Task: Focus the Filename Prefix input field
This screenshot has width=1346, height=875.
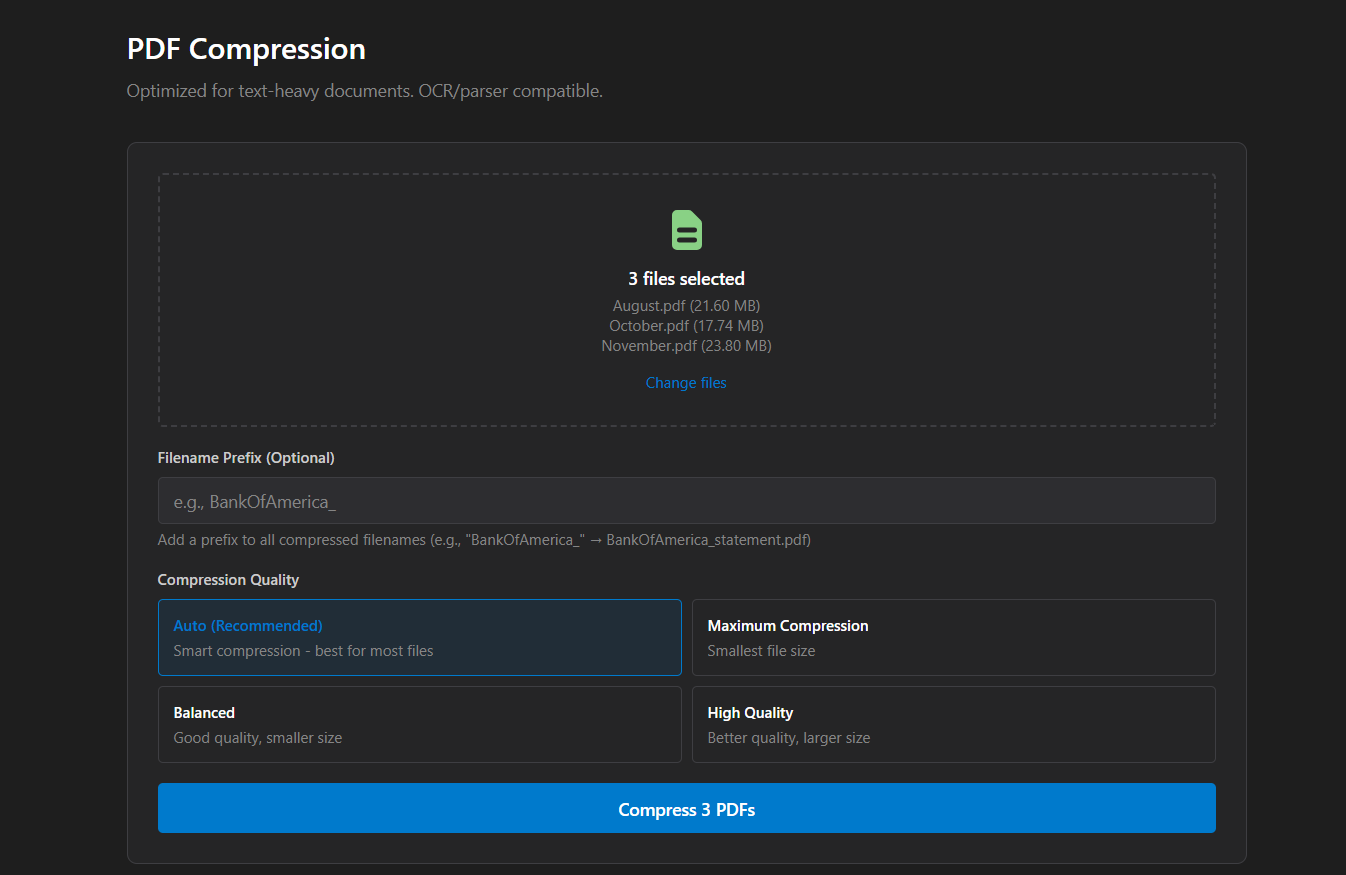Action: pyautogui.click(x=686, y=501)
